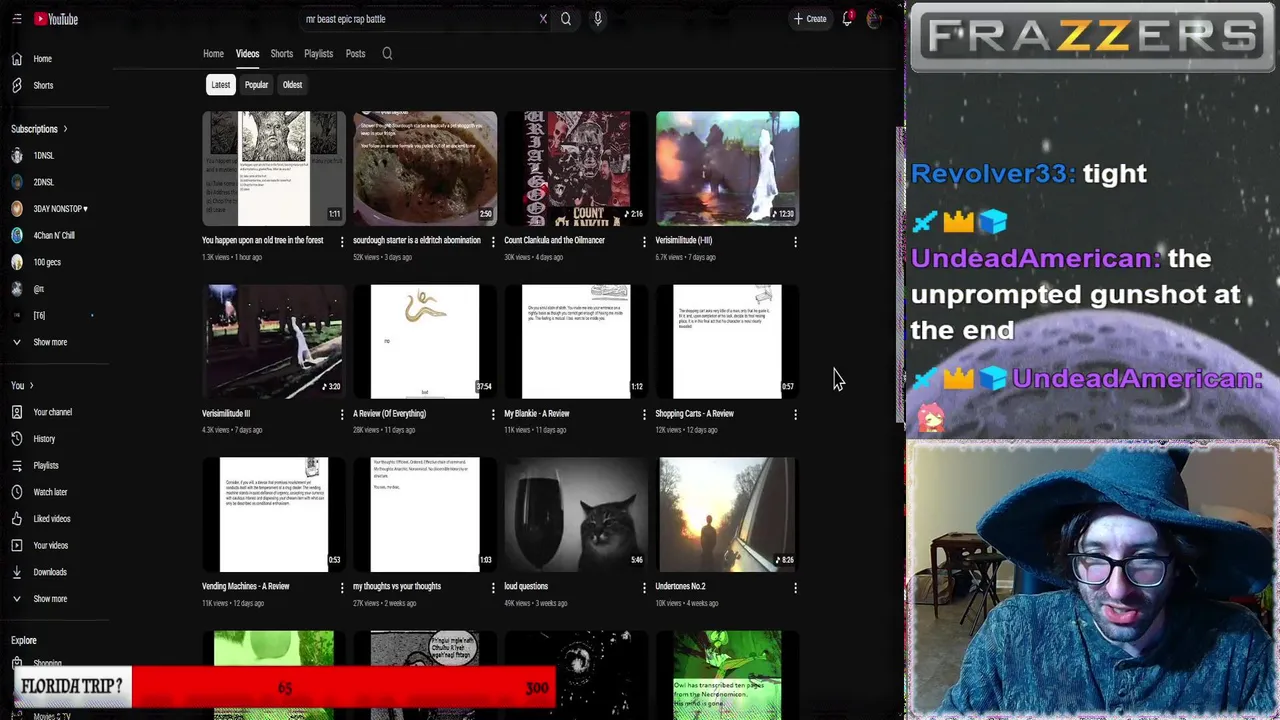The image size is (1280, 720).
Task: Expand the You section chevron
Action: click(31, 386)
